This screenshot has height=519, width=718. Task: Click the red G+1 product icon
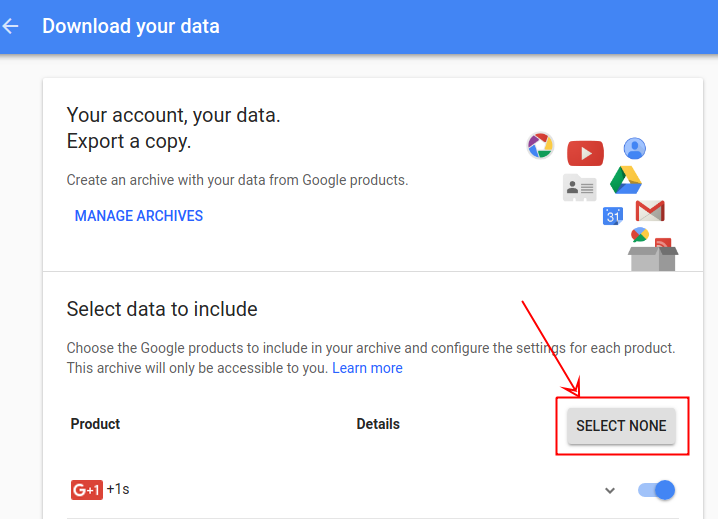pos(86,490)
